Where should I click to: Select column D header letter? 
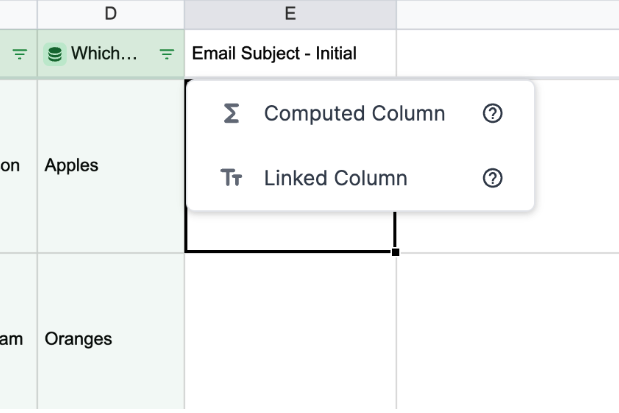(x=111, y=14)
